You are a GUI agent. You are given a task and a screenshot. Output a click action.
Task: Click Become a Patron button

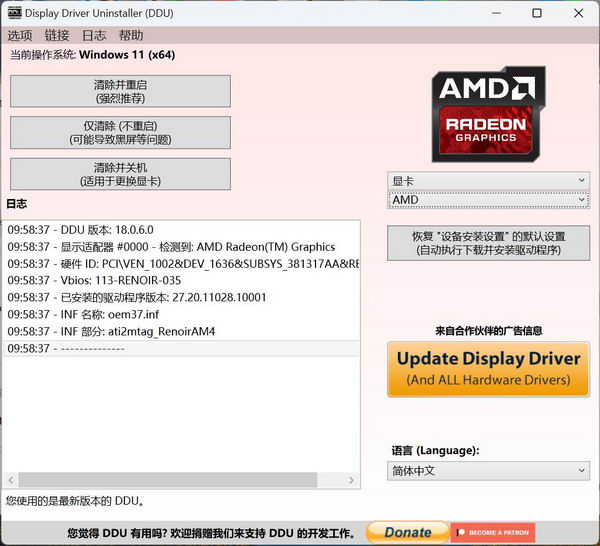[x=493, y=532]
